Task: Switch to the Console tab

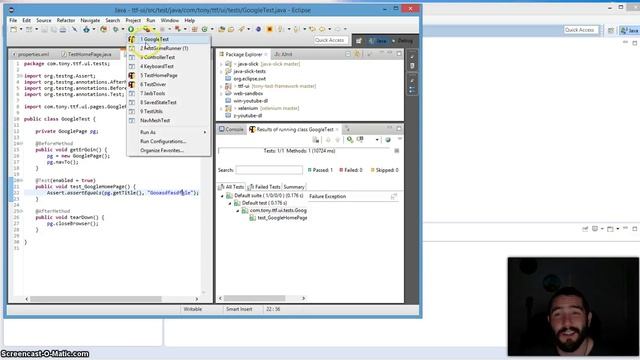Action: pyautogui.click(x=231, y=129)
